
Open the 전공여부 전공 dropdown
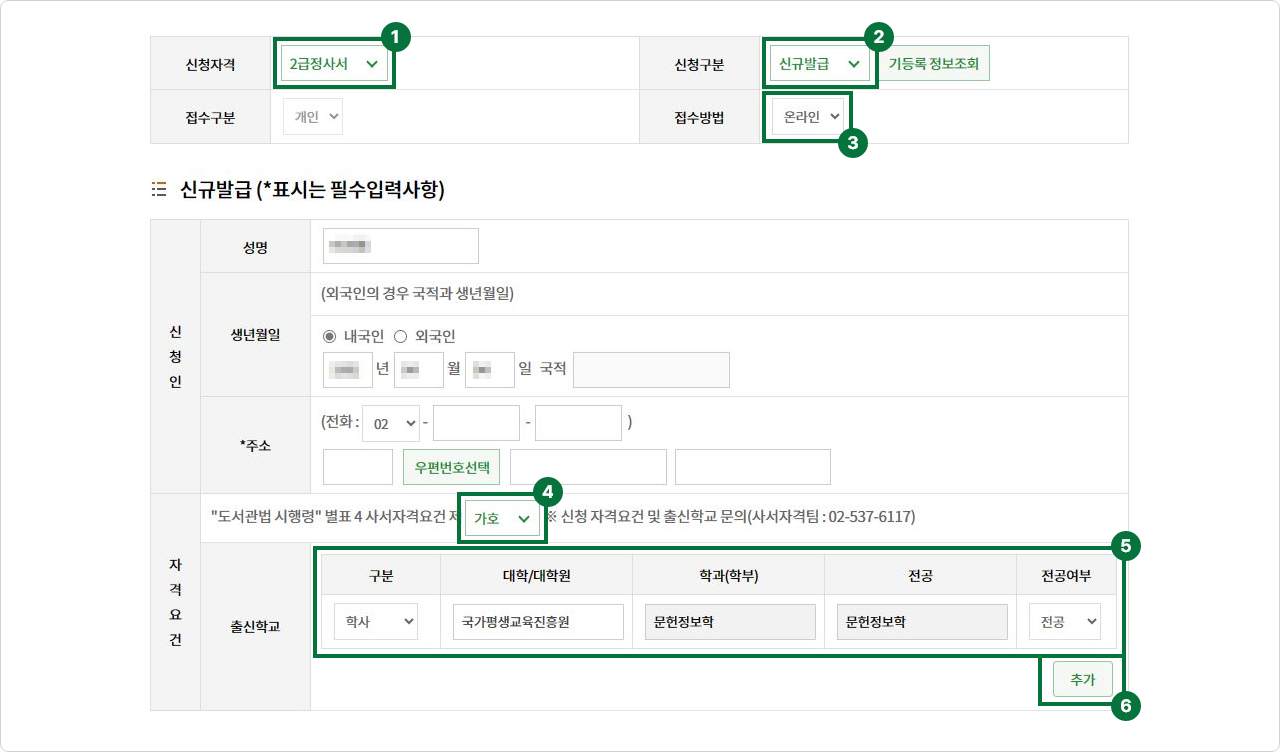(x=1065, y=622)
